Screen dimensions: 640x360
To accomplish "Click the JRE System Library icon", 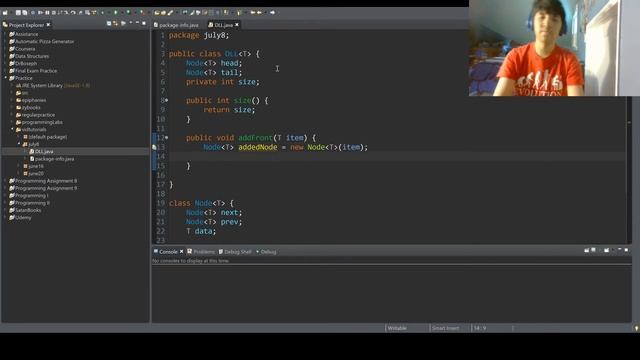I will (x=18, y=86).
